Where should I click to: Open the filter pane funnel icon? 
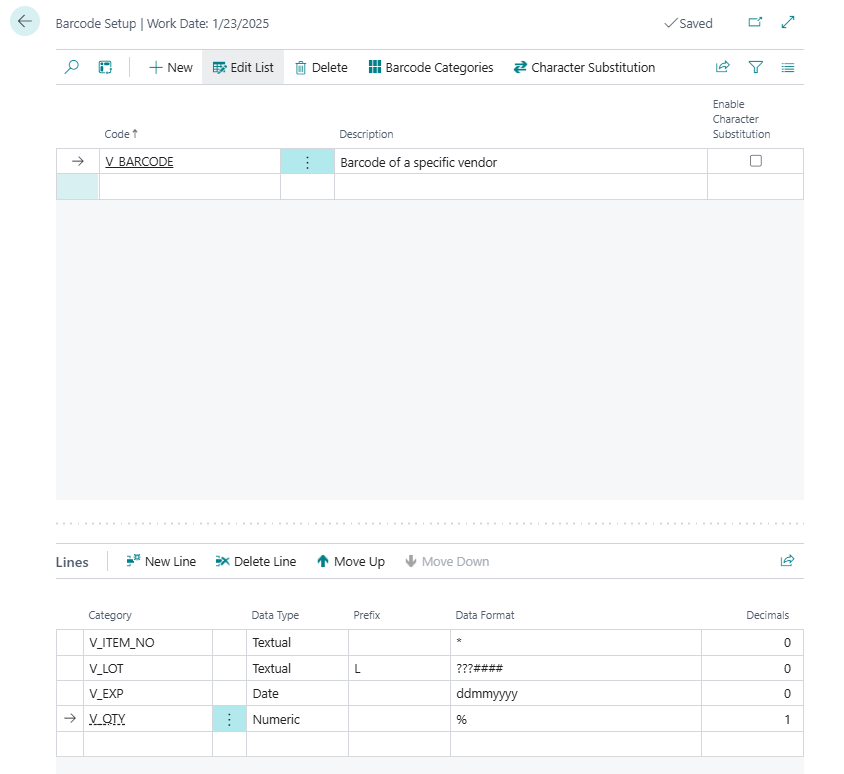pos(756,67)
